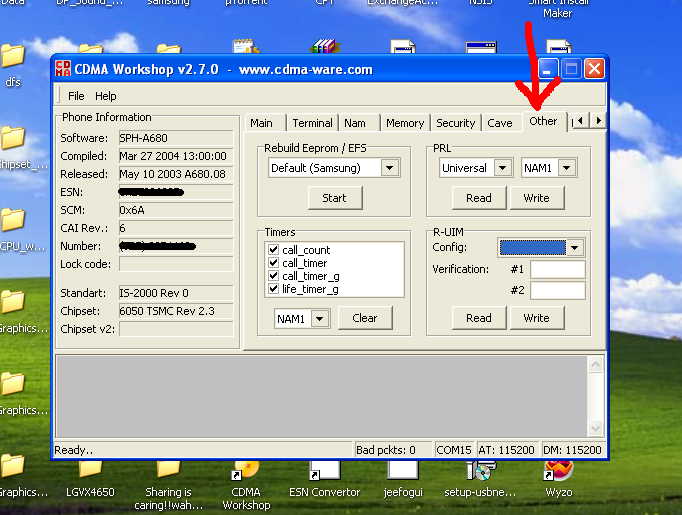This screenshot has height=515, width=682.
Task: Expand the PRL Universal dropdown
Action: click(502, 168)
